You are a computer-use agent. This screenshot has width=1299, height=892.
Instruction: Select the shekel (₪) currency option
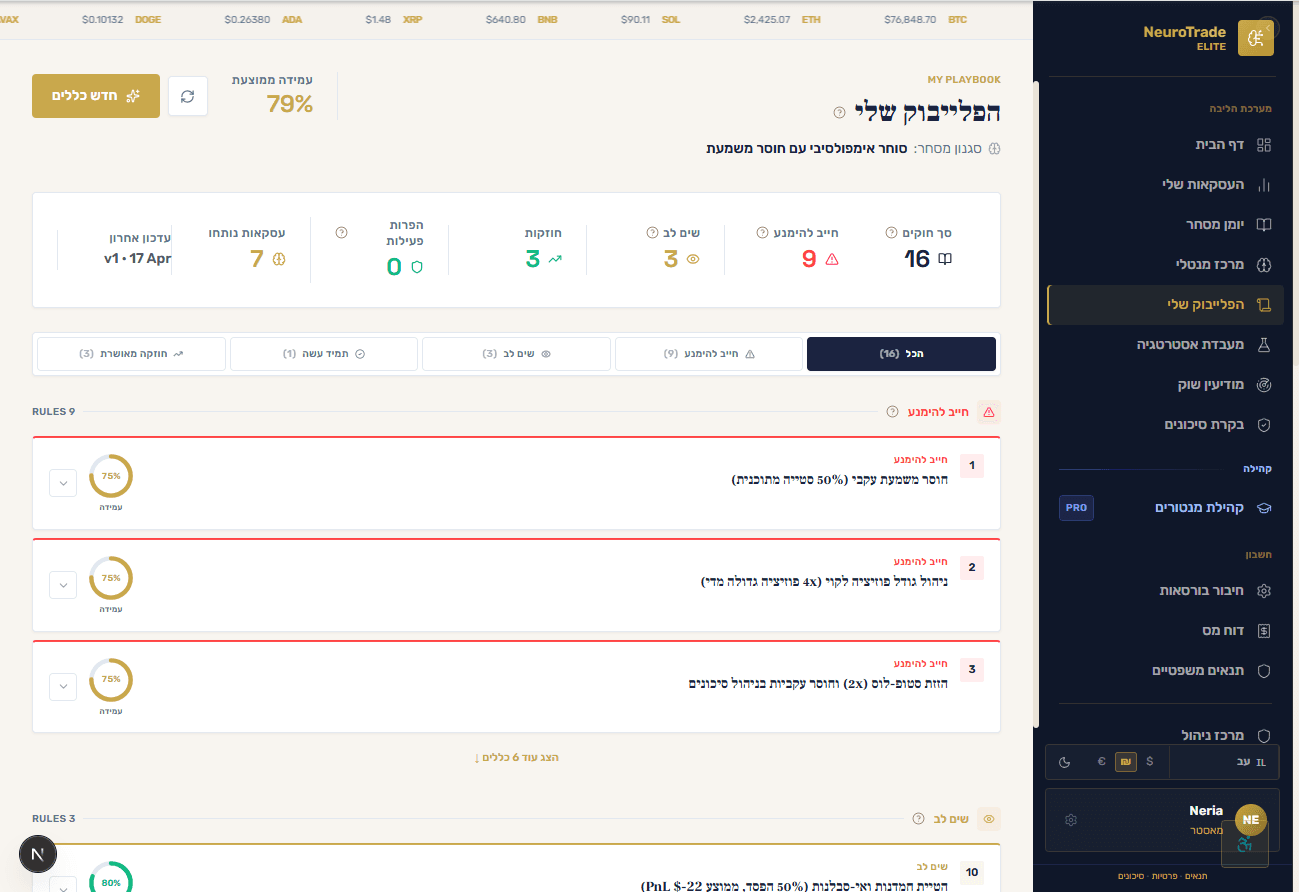(x=1126, y=762)
